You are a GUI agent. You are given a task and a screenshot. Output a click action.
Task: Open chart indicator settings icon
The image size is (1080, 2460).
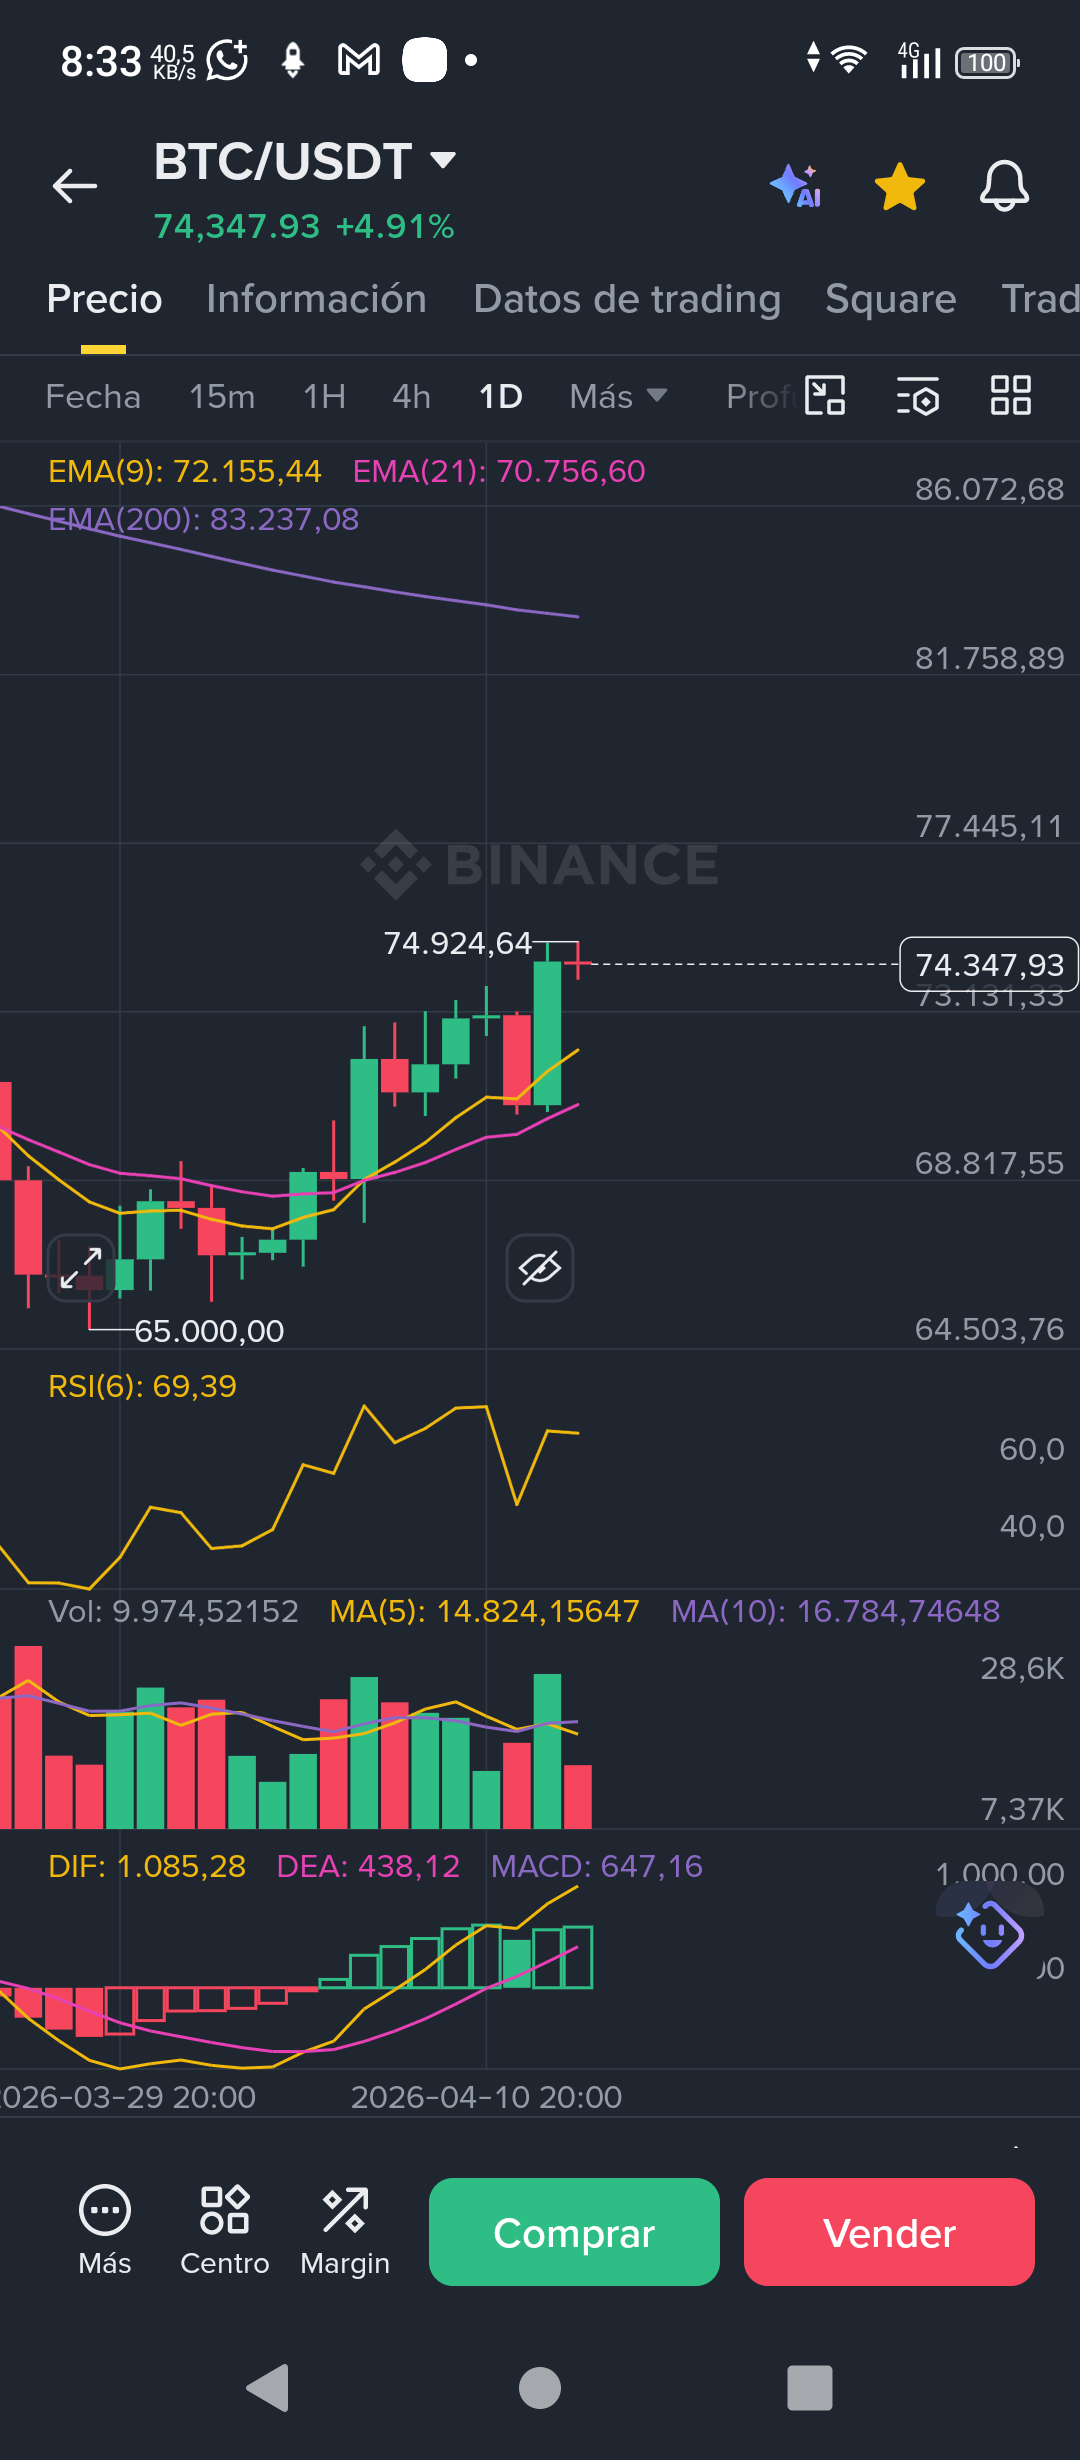click(x=917, y=396)
